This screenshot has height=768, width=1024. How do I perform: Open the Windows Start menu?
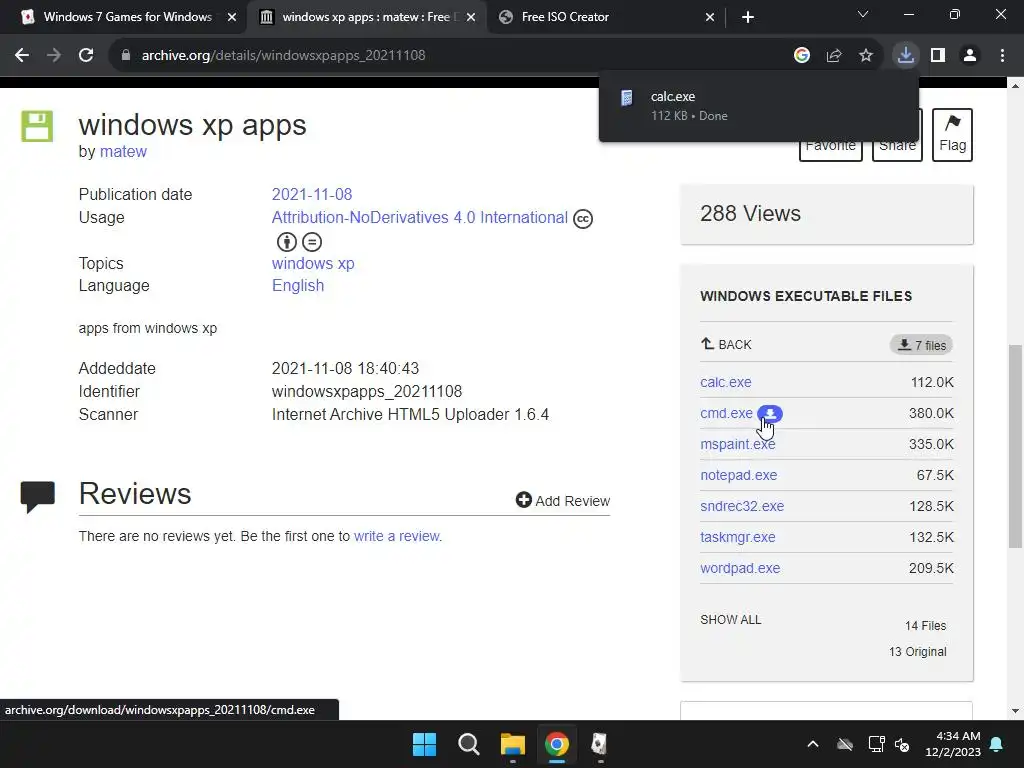424,744
